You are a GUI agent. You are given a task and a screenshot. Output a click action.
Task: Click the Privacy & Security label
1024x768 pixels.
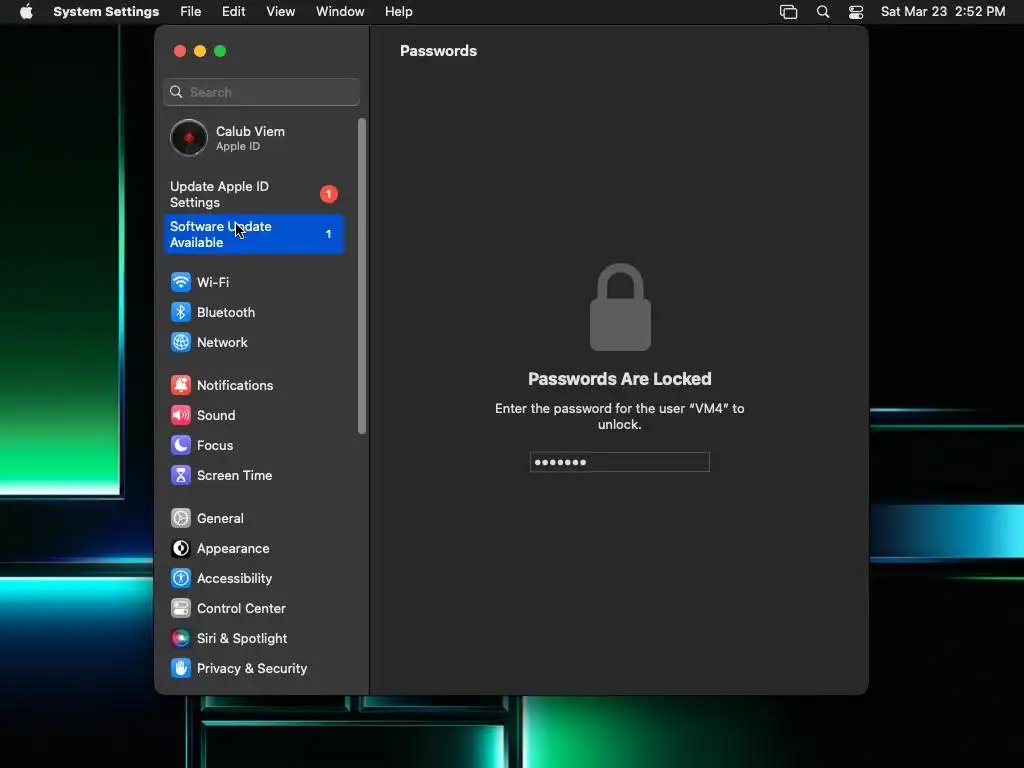coord(252,669)
